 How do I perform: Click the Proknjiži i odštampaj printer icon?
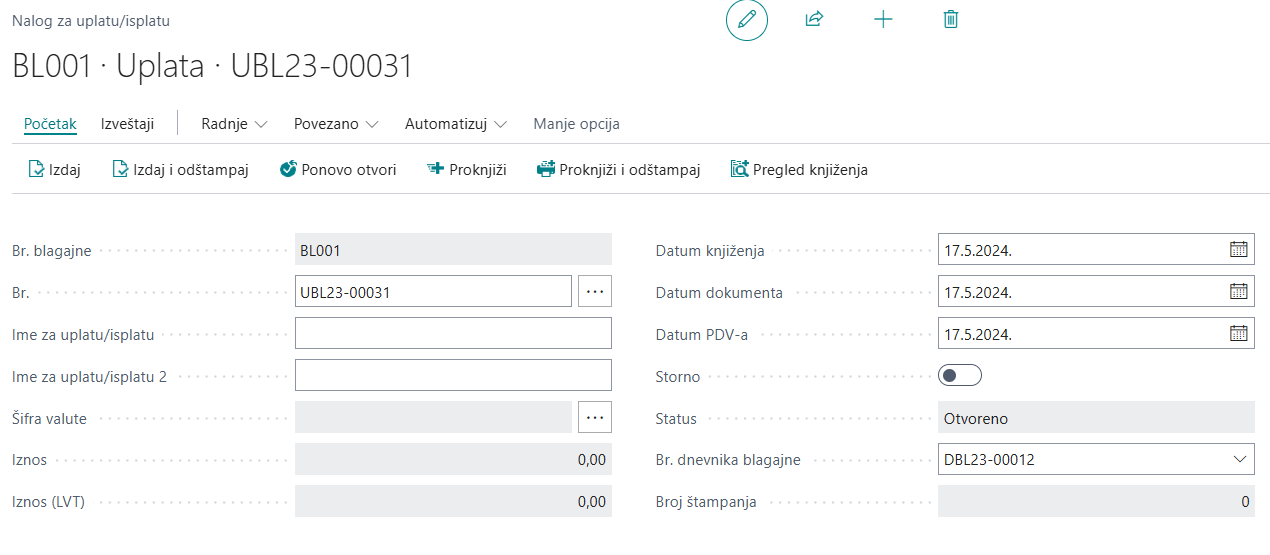click(x=546, y=169)
